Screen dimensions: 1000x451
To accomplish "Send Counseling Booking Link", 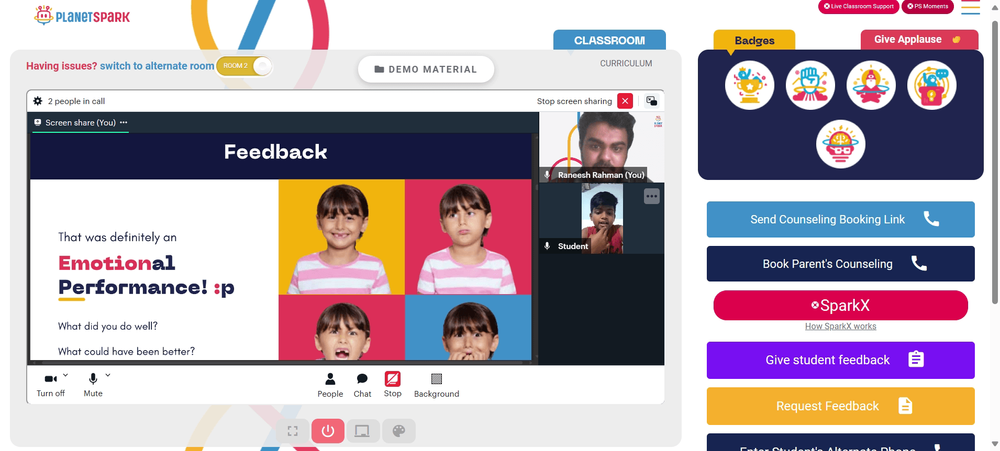I will 841,219.
